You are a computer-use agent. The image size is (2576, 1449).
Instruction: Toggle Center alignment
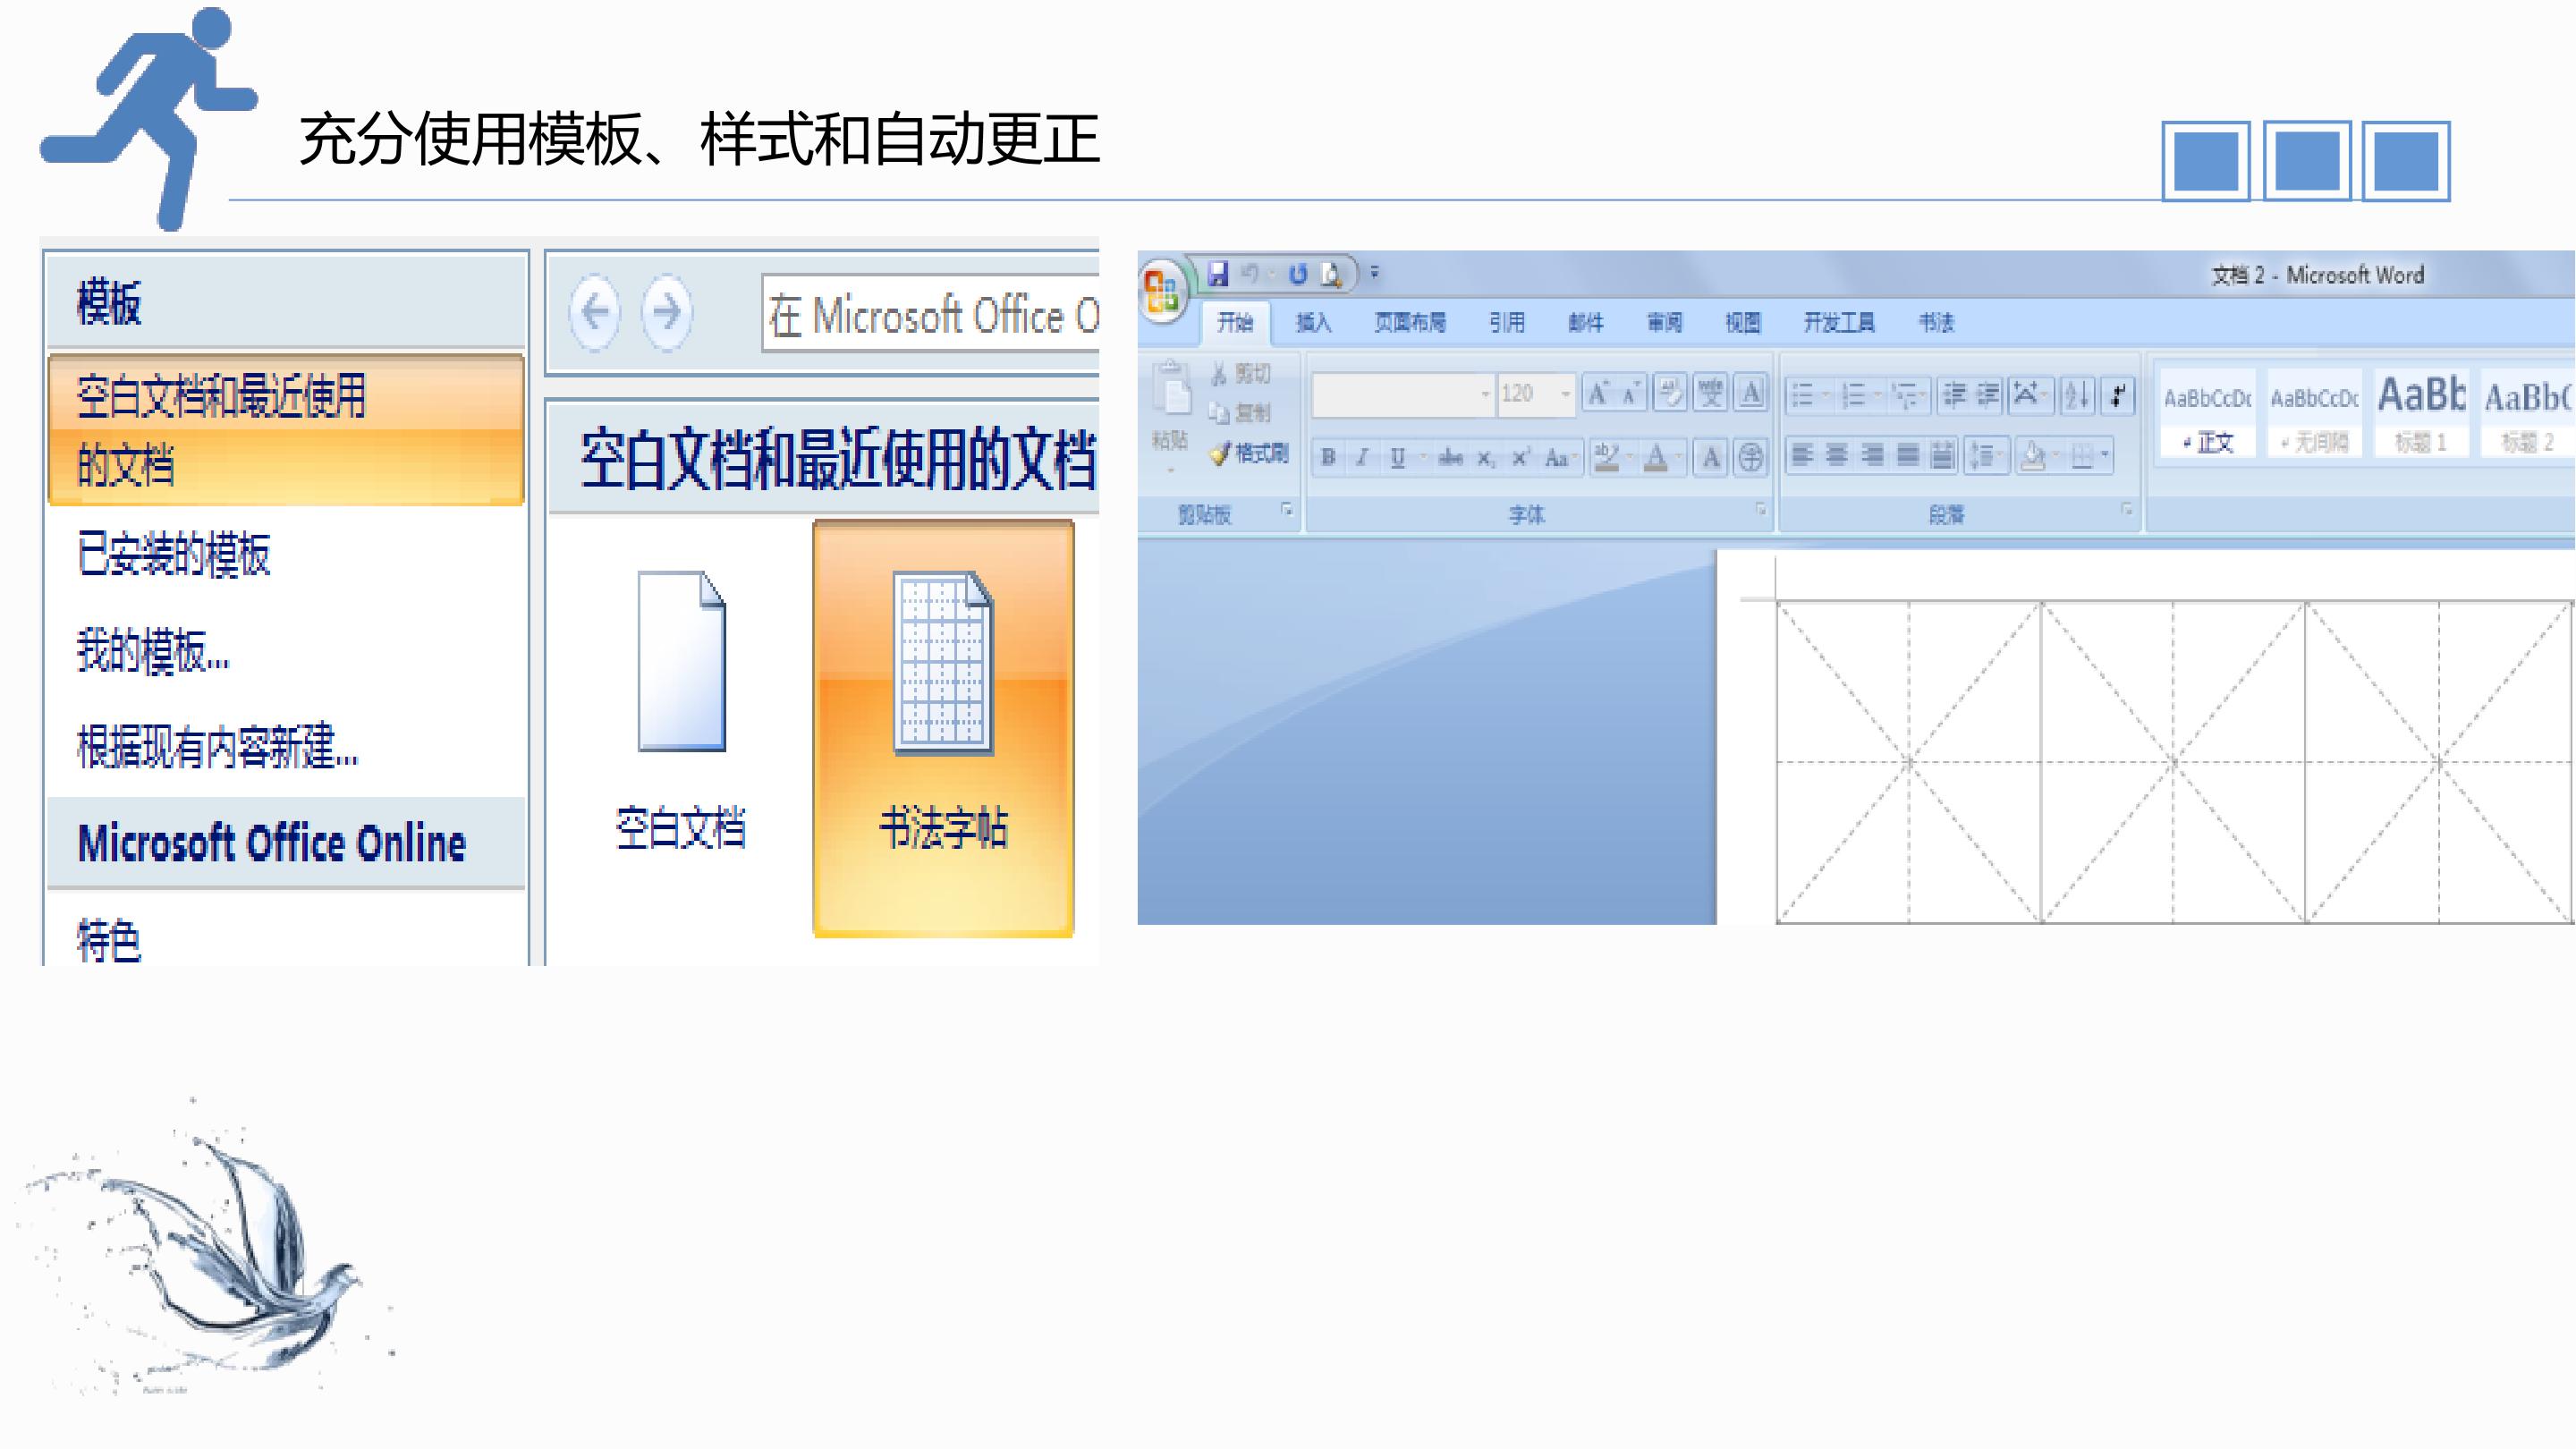point(1837,456)
